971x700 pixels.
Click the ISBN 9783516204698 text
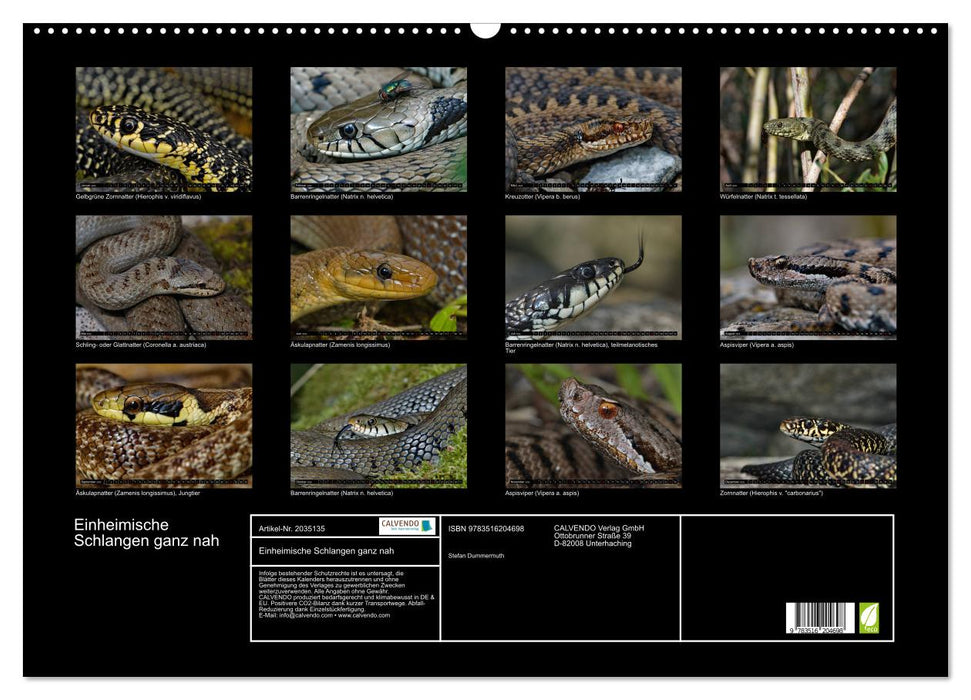[x=486, y=528]
